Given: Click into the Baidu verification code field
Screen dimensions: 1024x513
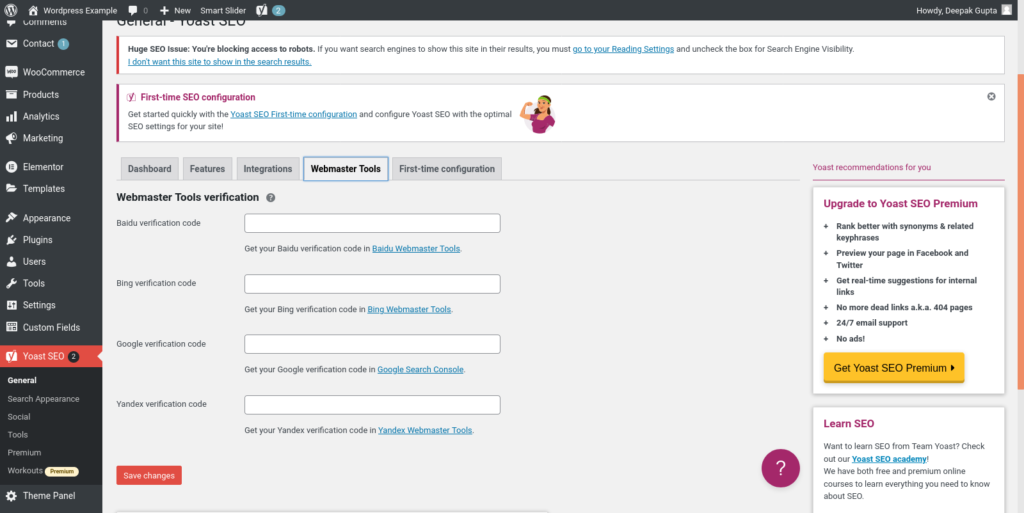Looking at the screenshot, I should [372, 223].
